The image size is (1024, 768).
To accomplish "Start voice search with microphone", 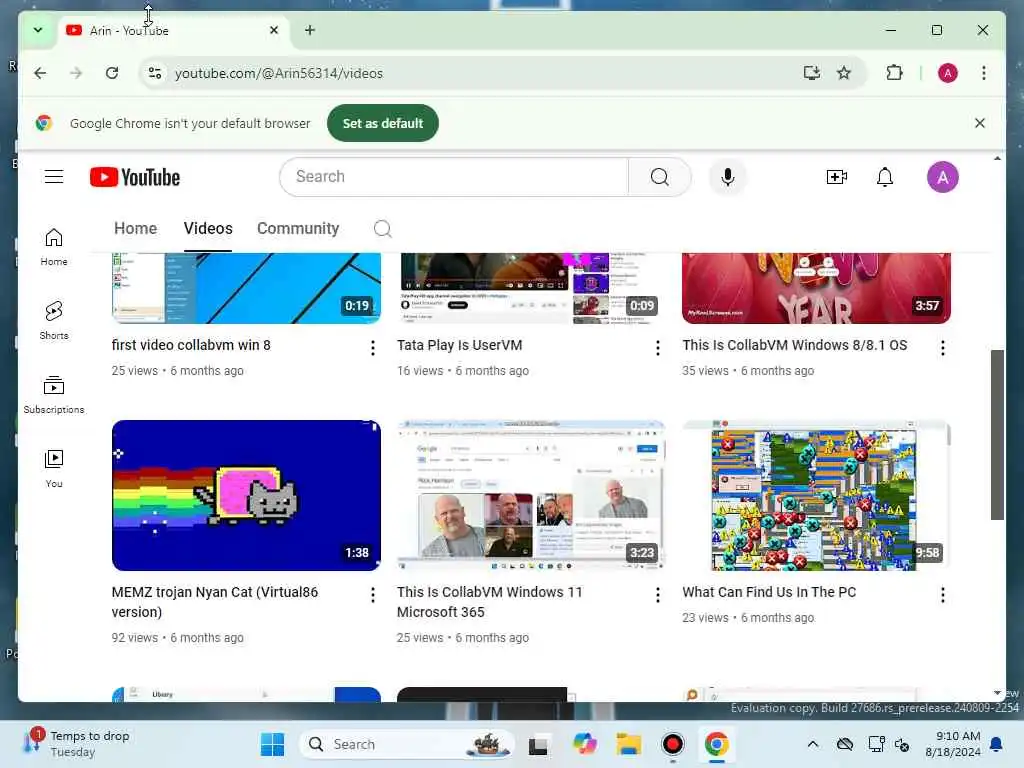I will coord(728,177).
